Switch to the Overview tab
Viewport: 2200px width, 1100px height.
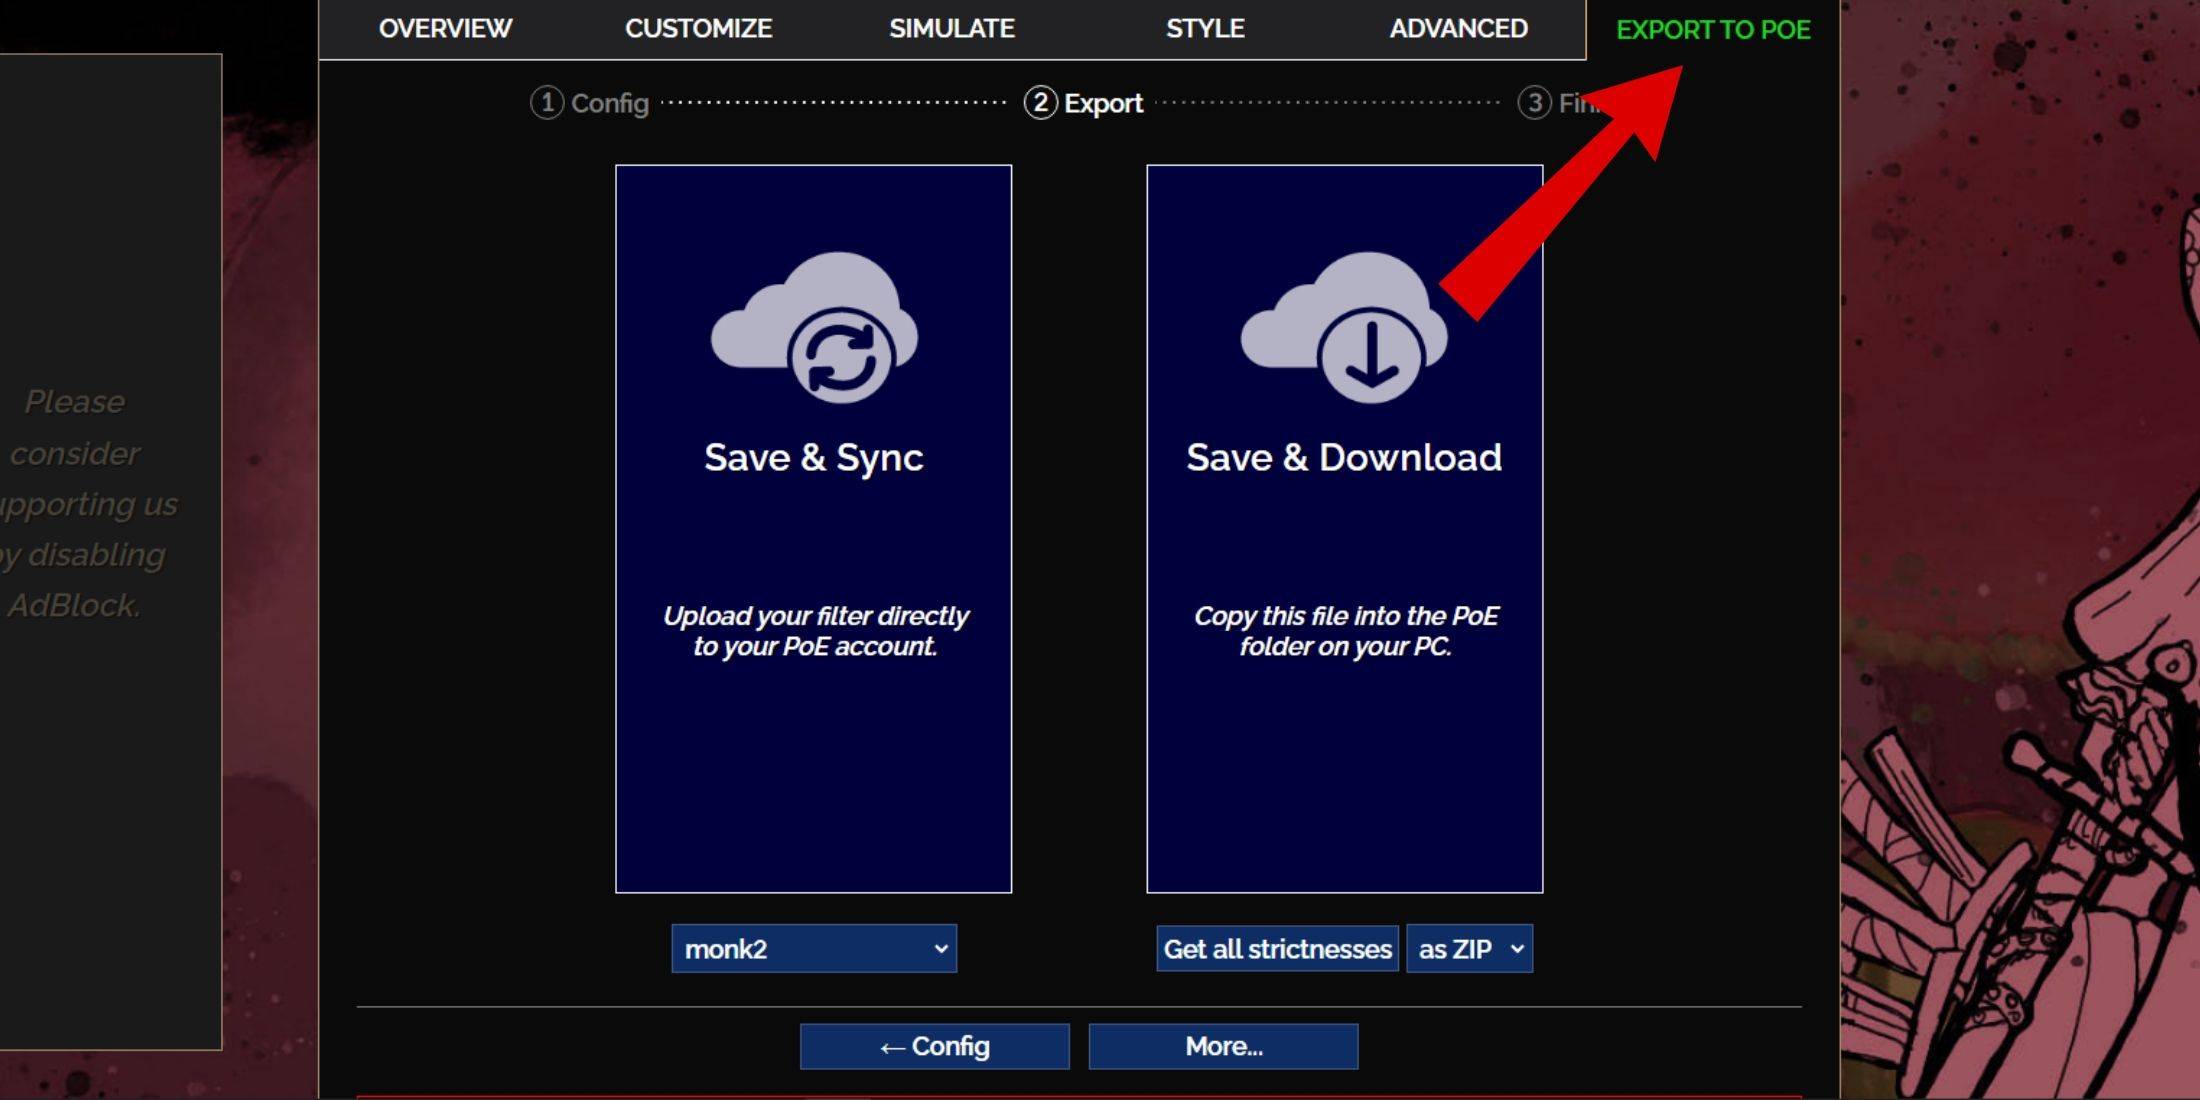coord(445,29)
